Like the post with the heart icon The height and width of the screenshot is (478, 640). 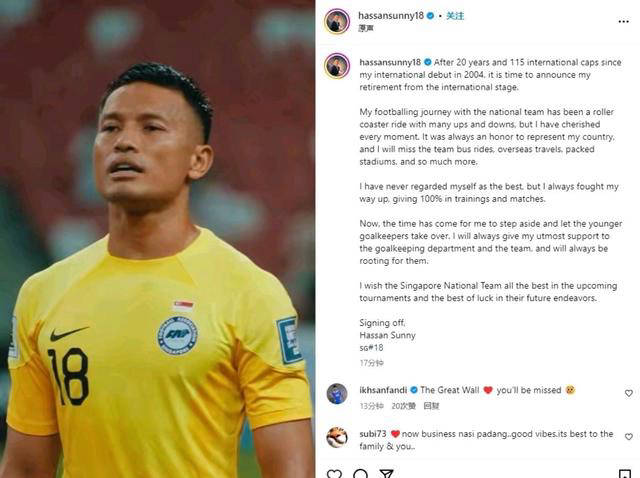click(x=335, y=474)
